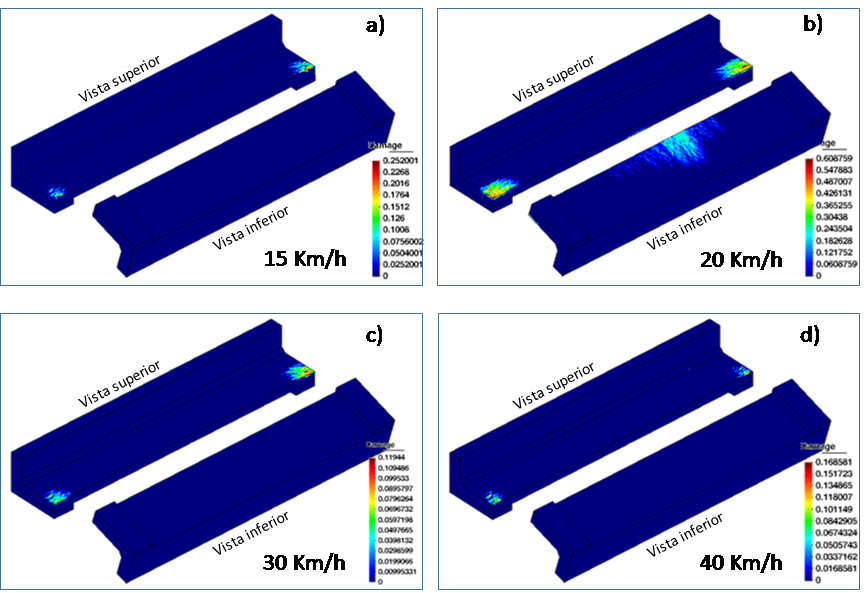Click the color scale bar in the bottom-left panel
Viewport: 866px width, 593px height.
click(x=374, y=519)
